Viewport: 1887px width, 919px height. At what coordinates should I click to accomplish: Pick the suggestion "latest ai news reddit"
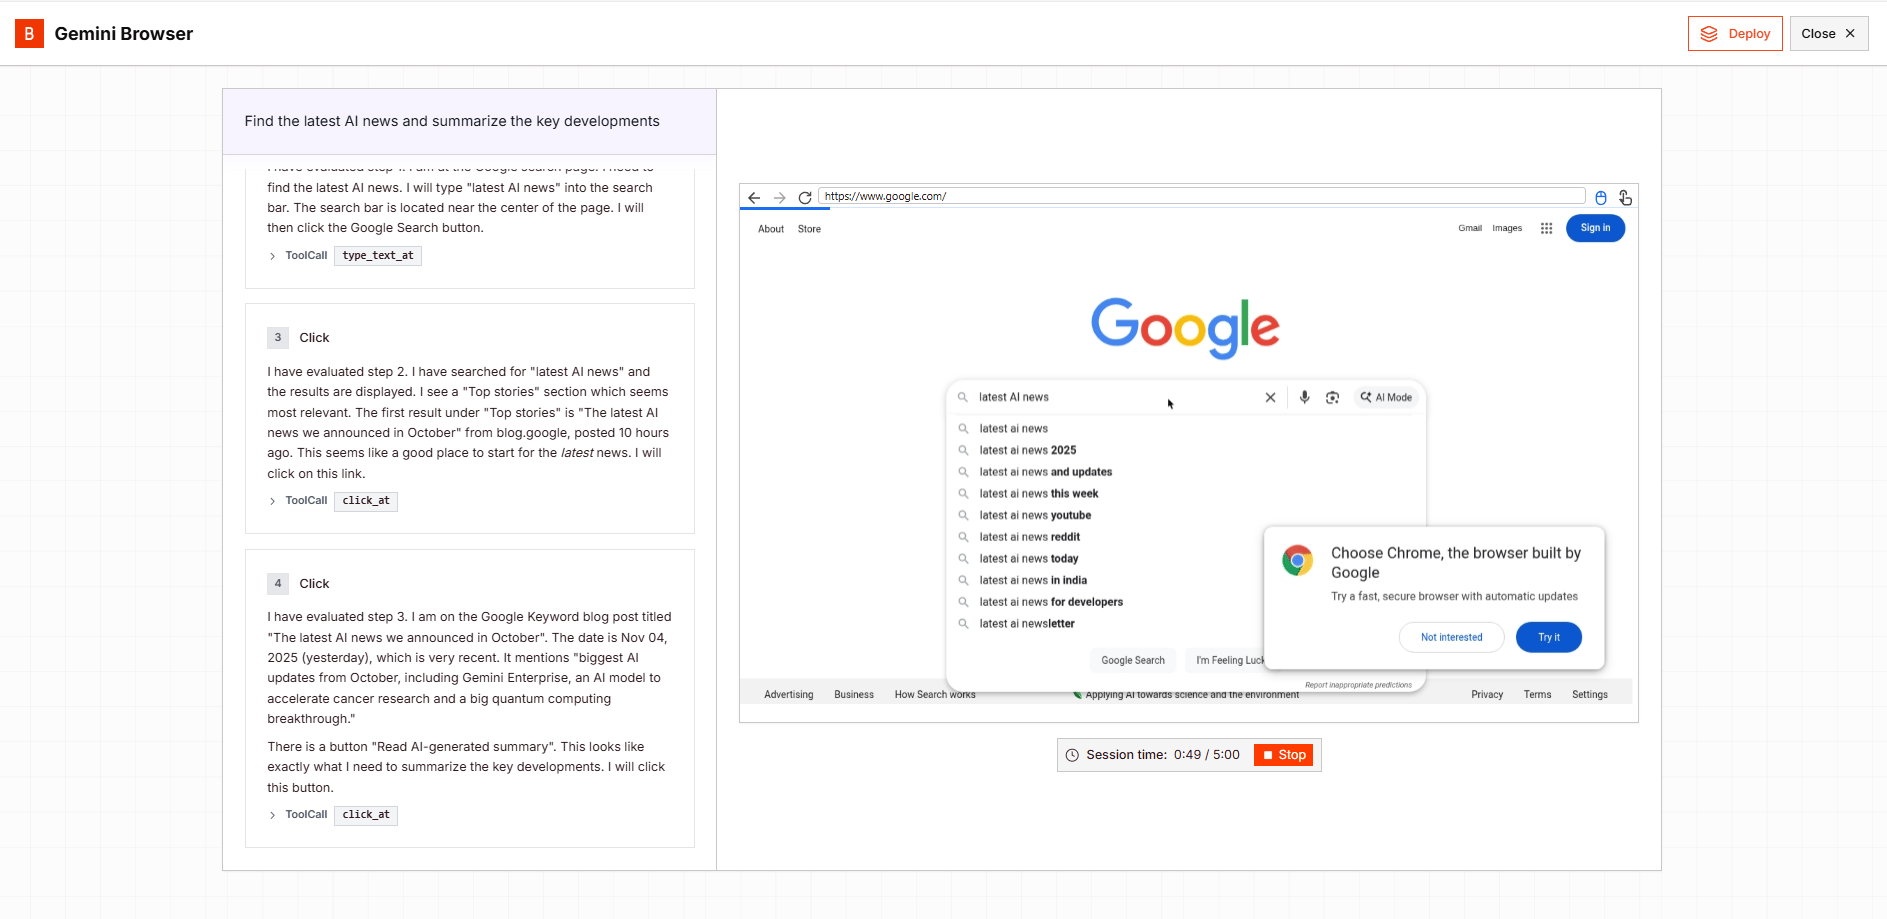click(x=1030, y=538)
